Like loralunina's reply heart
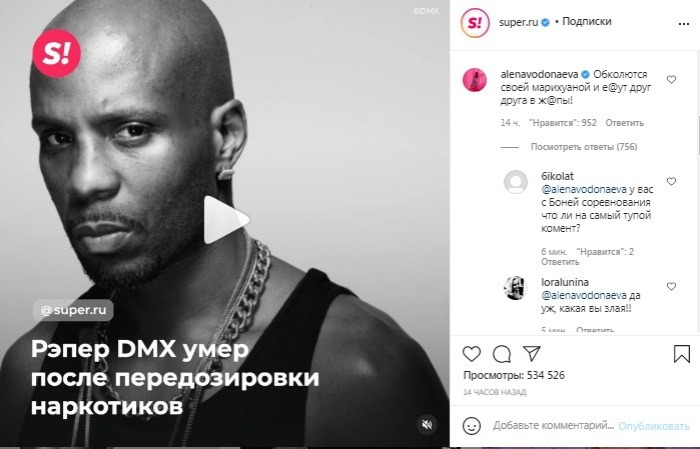Viewport: 700px width, 449px height. pos(671,287)
